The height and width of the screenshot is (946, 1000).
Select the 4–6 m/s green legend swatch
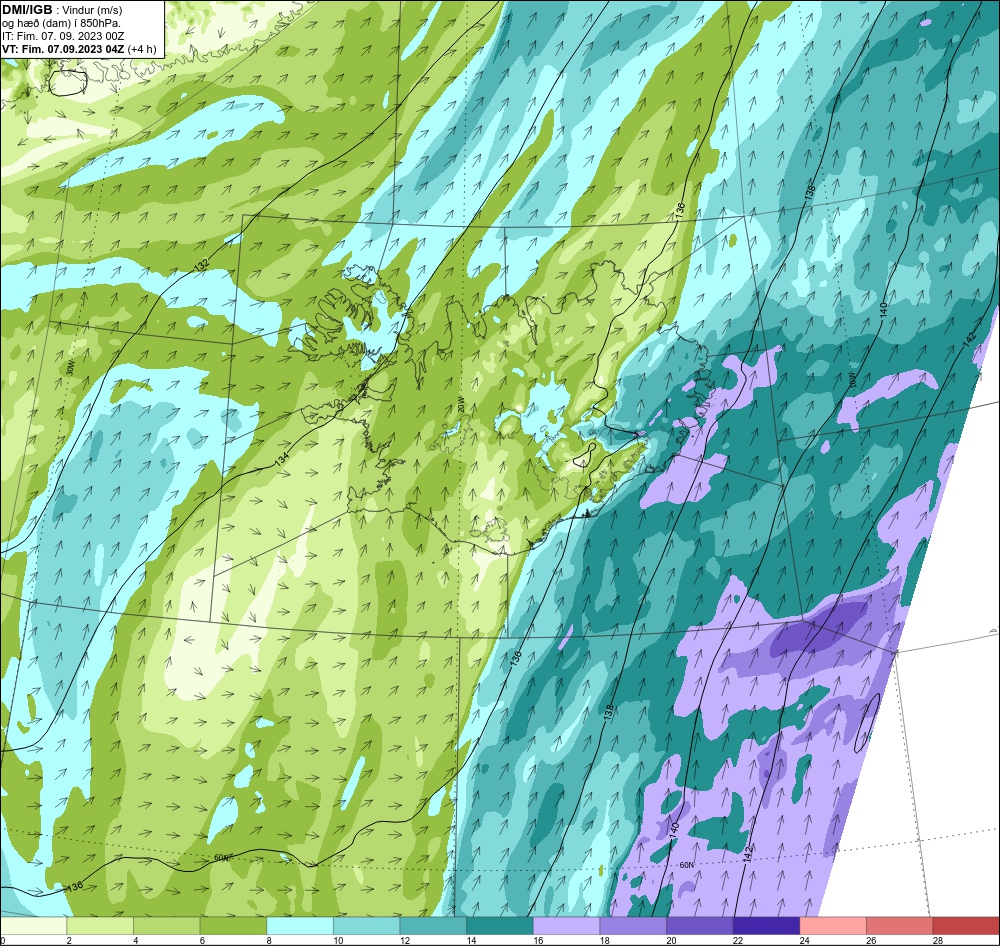pyautogui.click(x=166, y=925)
